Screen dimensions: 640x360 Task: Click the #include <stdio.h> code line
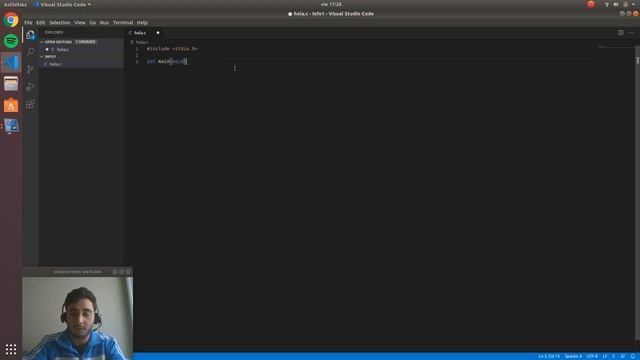point(172,49)
